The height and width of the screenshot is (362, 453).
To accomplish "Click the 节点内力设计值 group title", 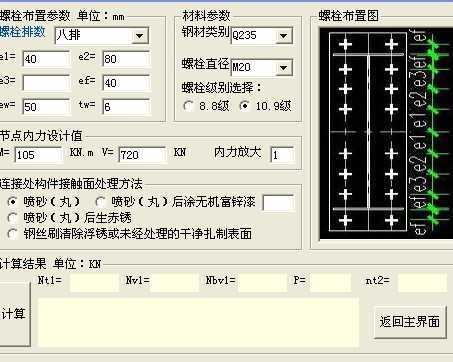I will pyautogui.click(x=41, y=136).
